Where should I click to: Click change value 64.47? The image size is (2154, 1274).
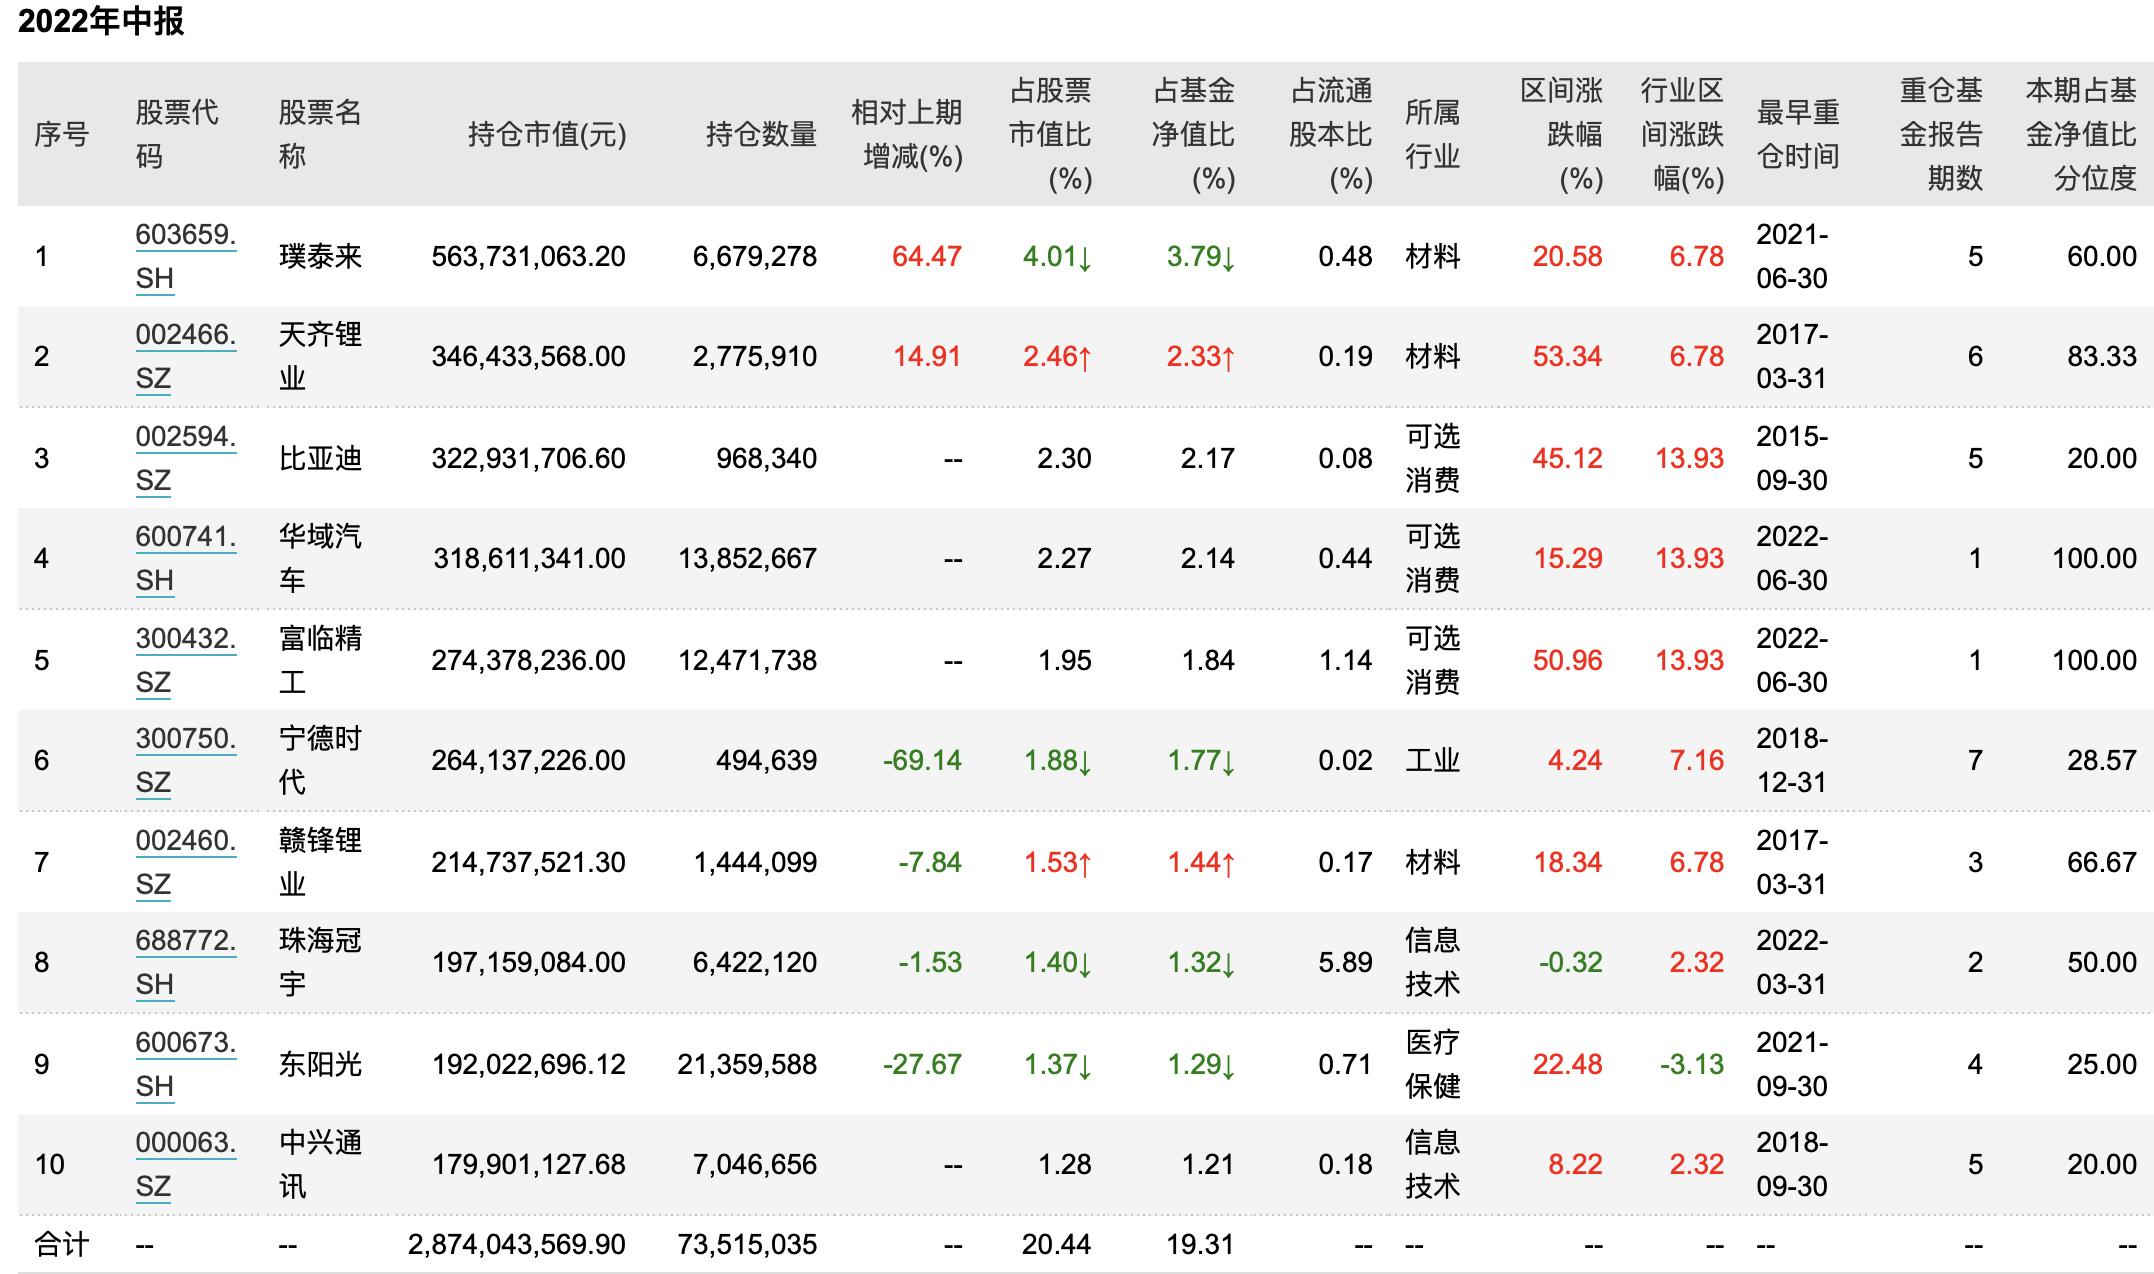coord(926,257)
